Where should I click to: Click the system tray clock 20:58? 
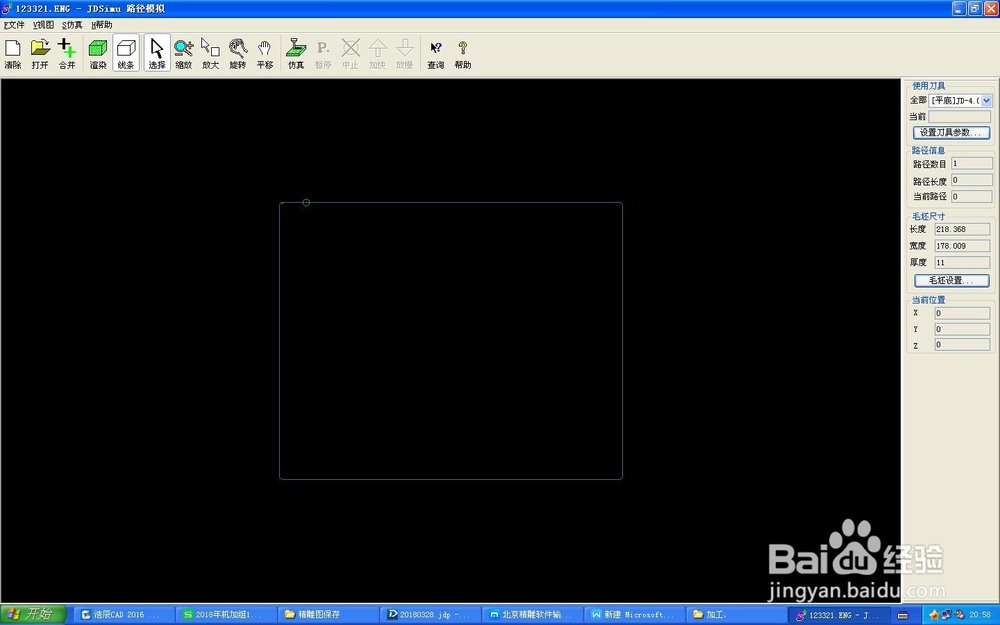(980, 615)
